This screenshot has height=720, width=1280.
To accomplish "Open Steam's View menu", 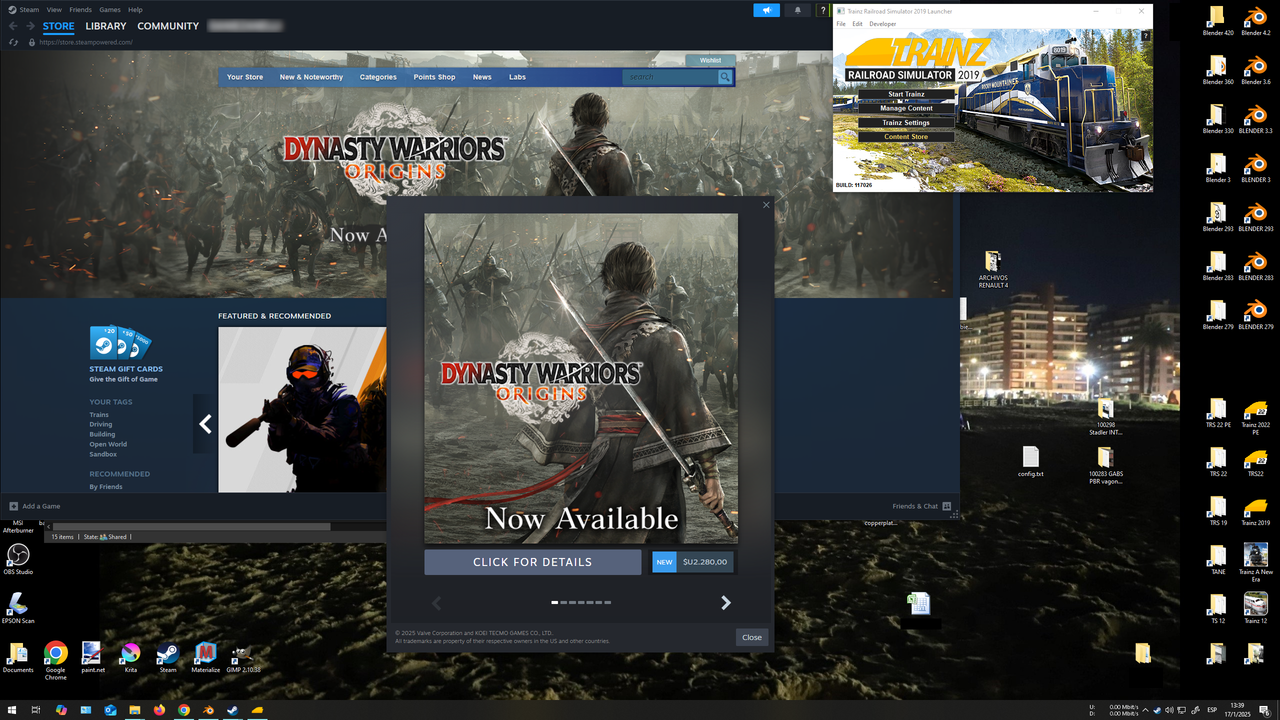I will (x=54, y=9).
